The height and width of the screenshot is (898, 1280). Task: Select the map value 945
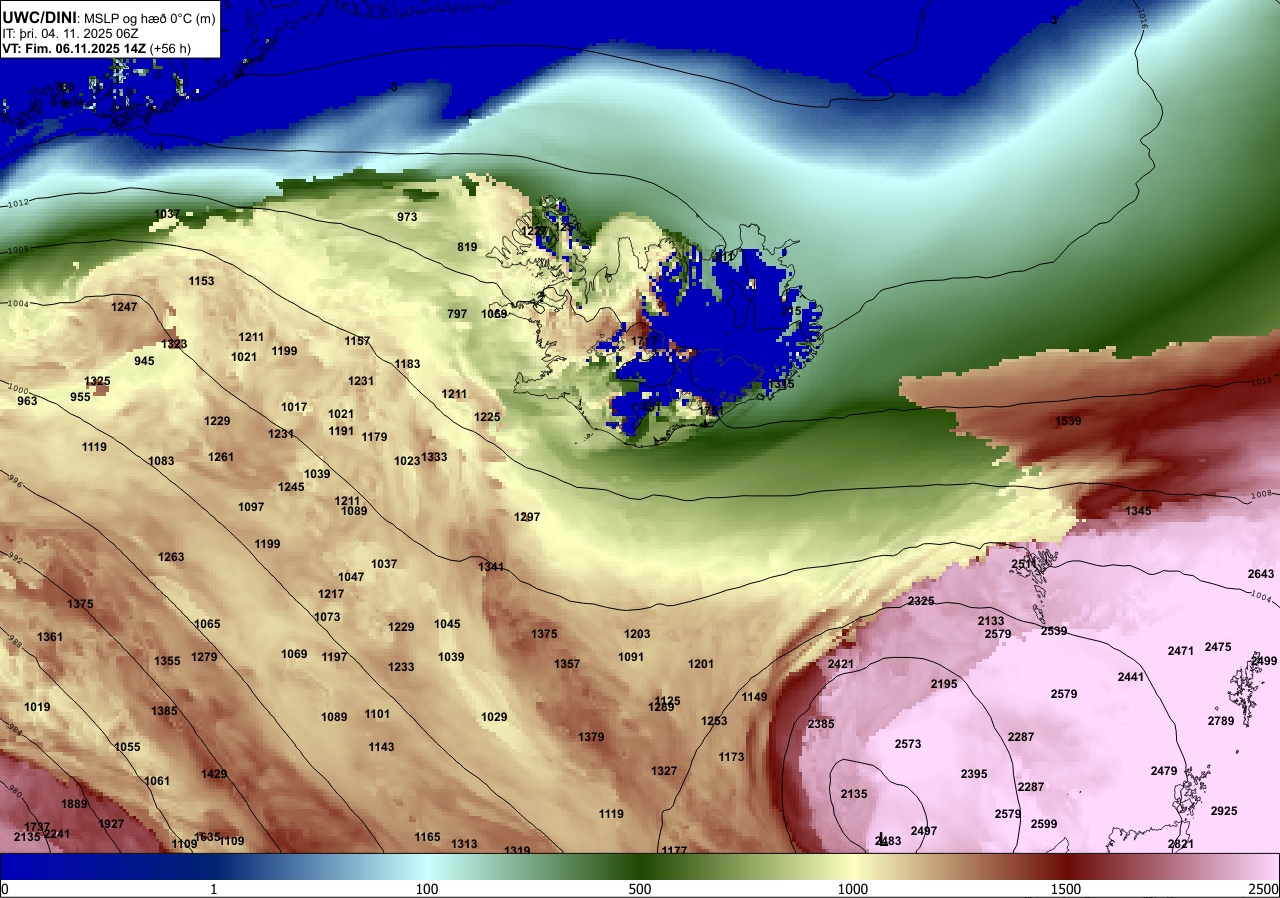144,361
